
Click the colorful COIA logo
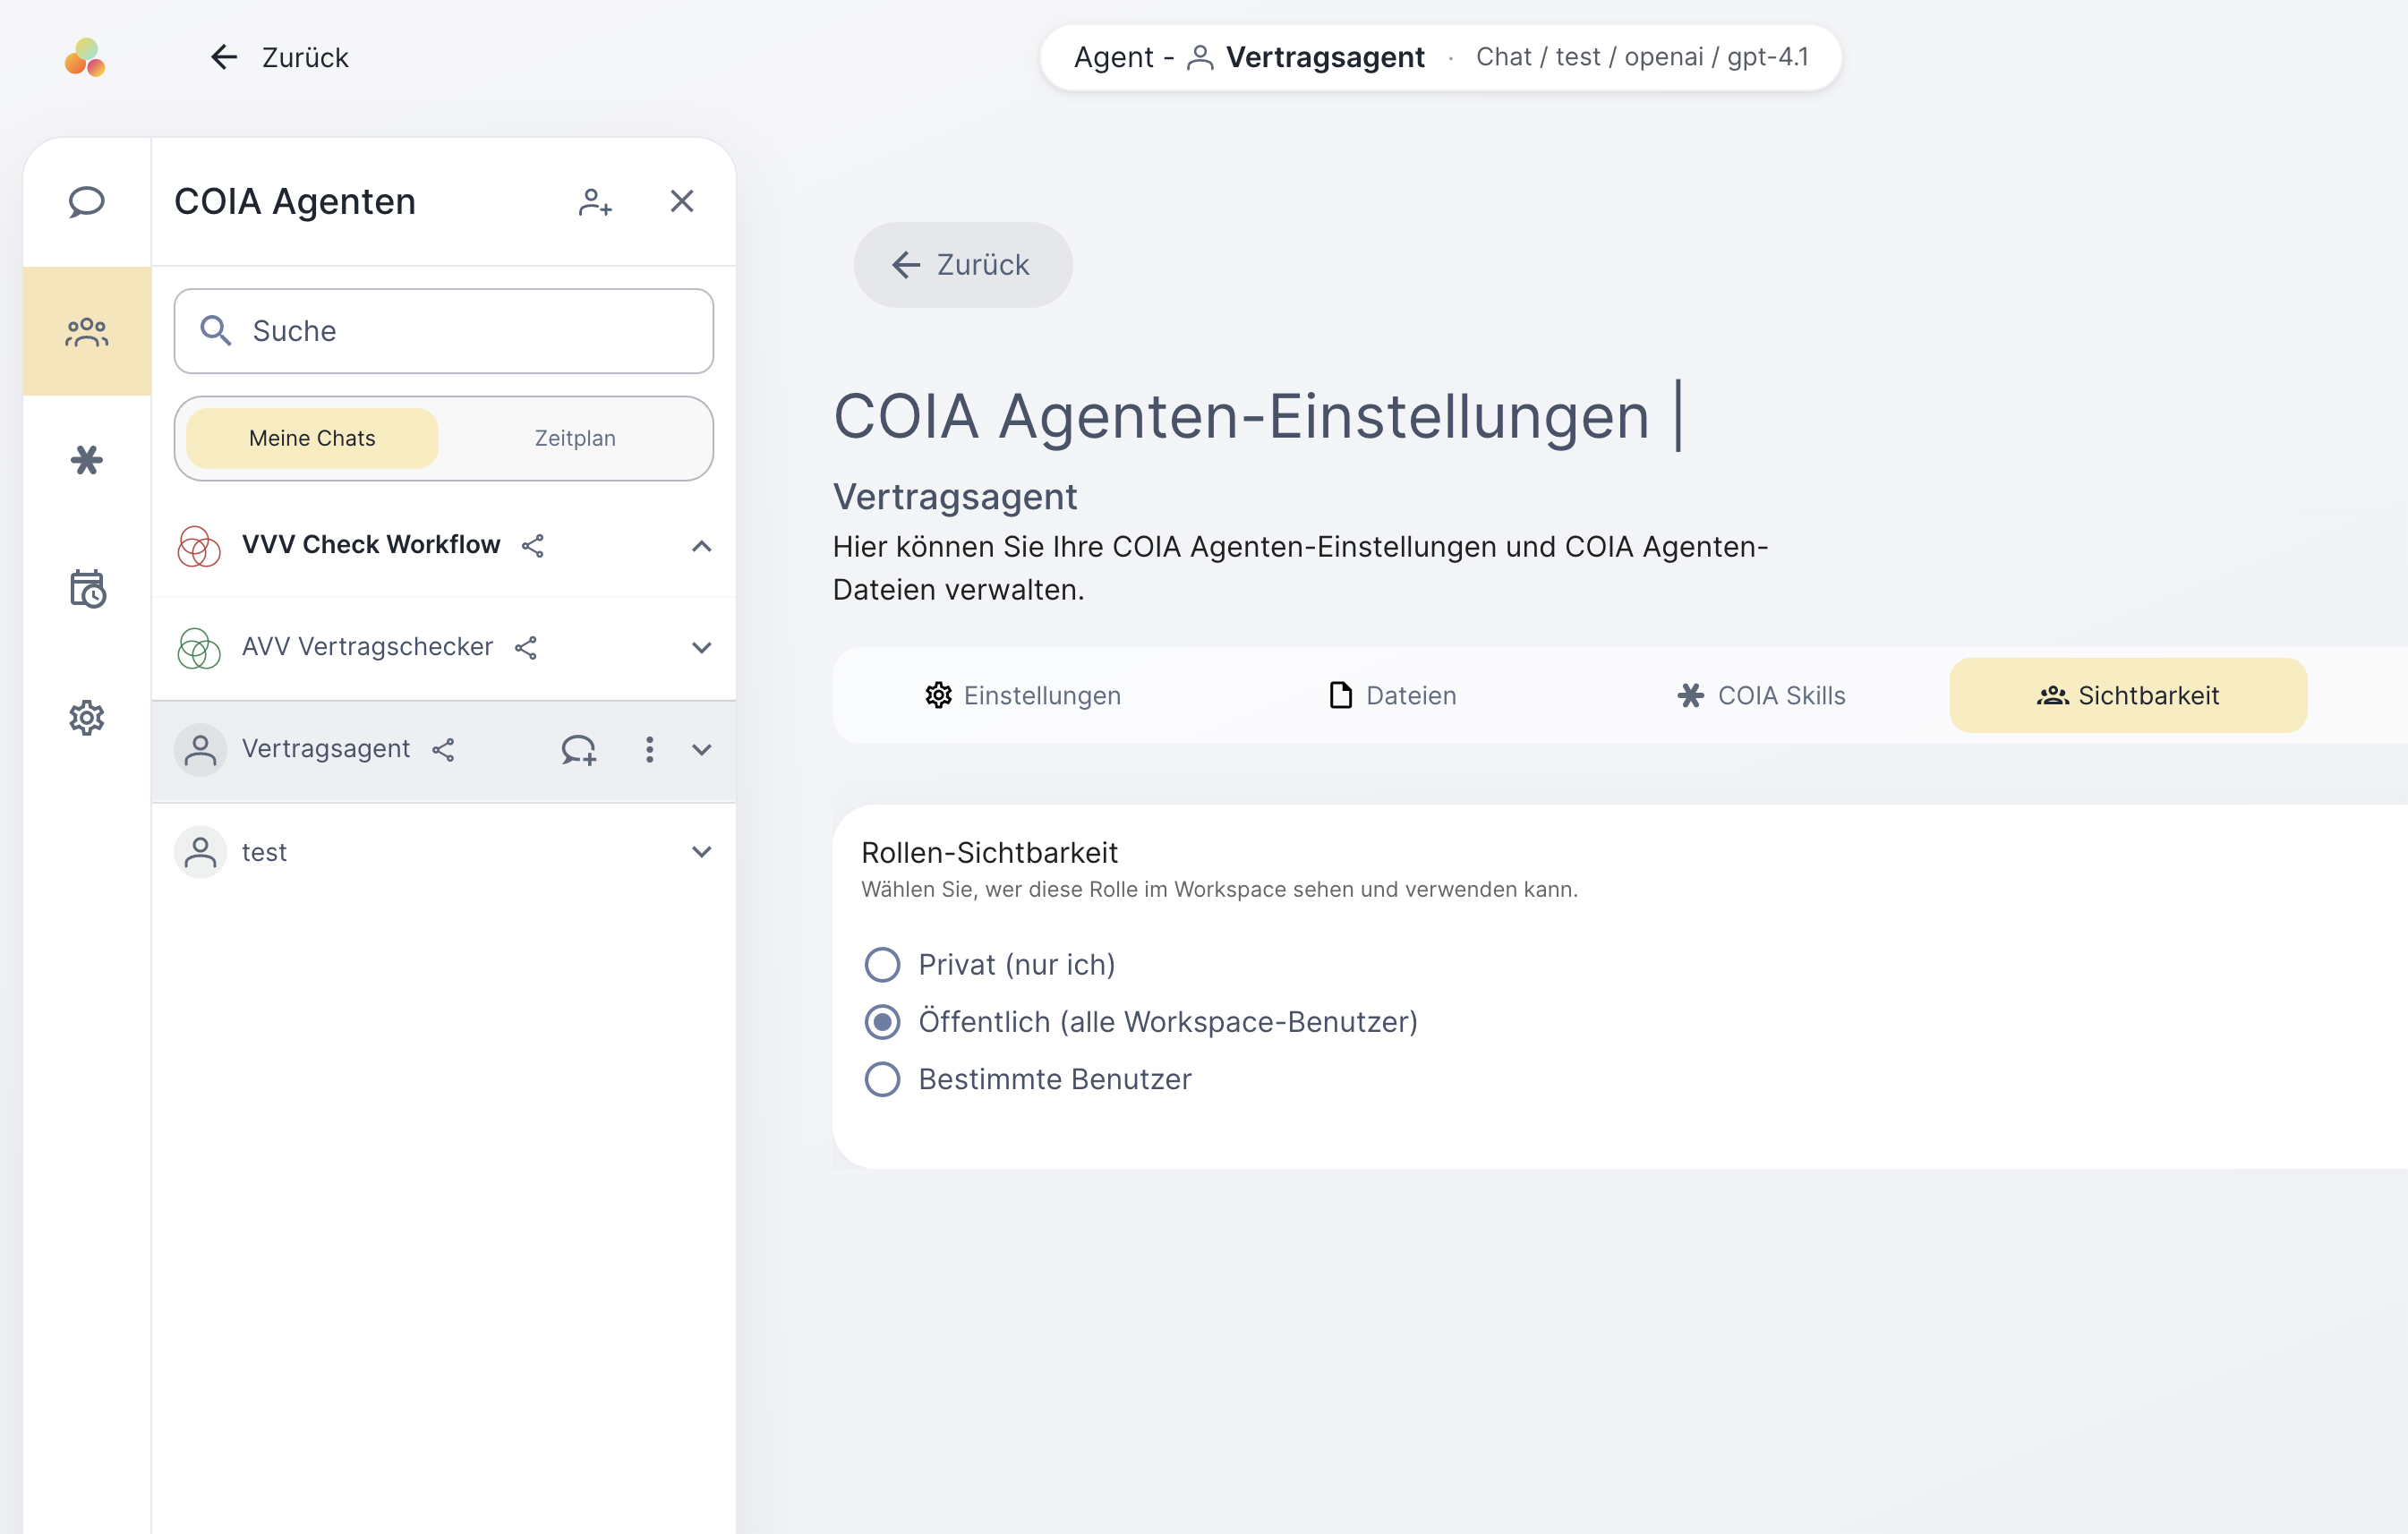click(85, 57)
